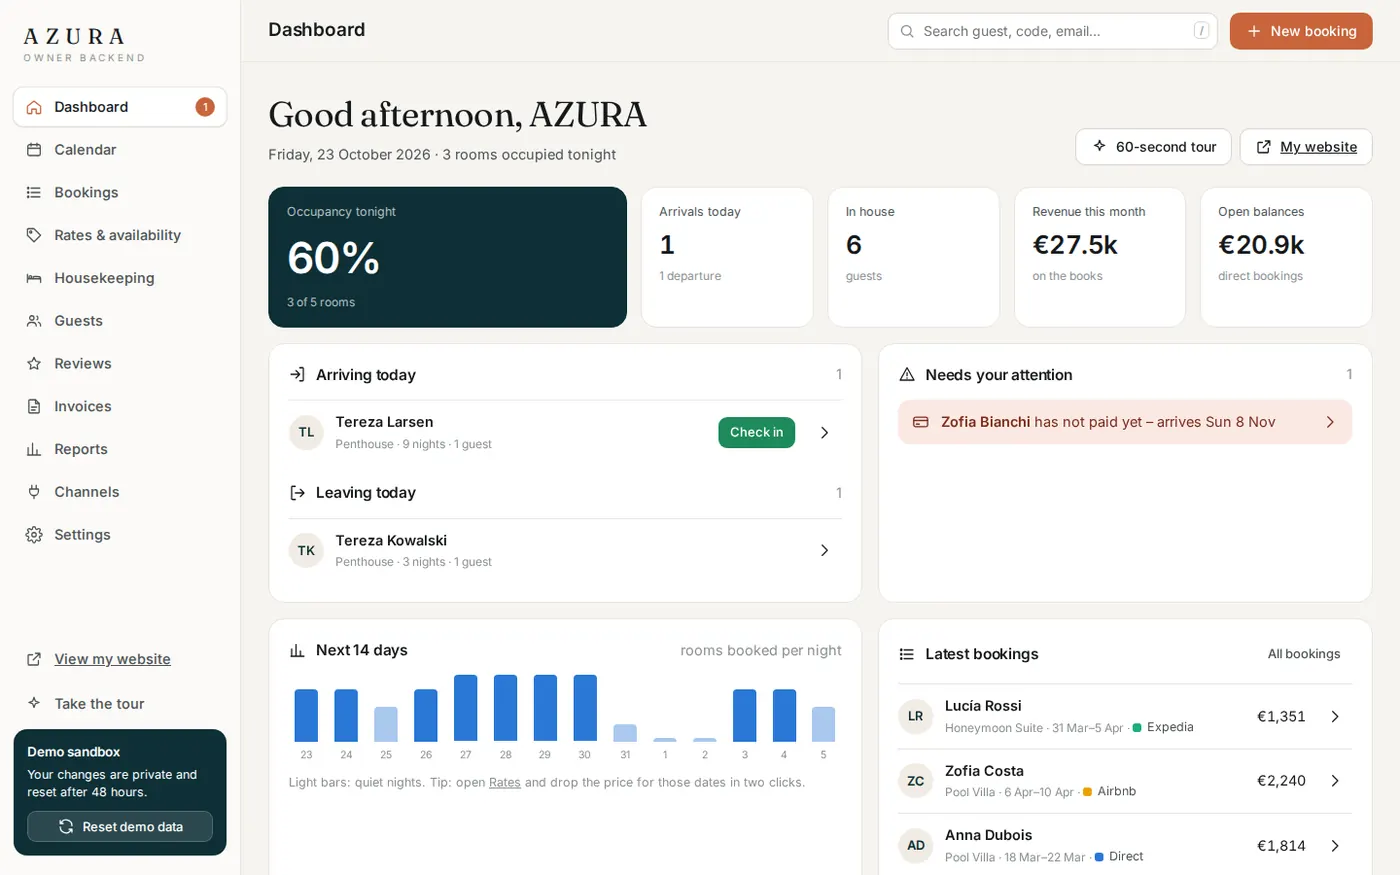The image size is (1400, 875).
Task: Click Take the tour sparkle icon
Action: 34,703
